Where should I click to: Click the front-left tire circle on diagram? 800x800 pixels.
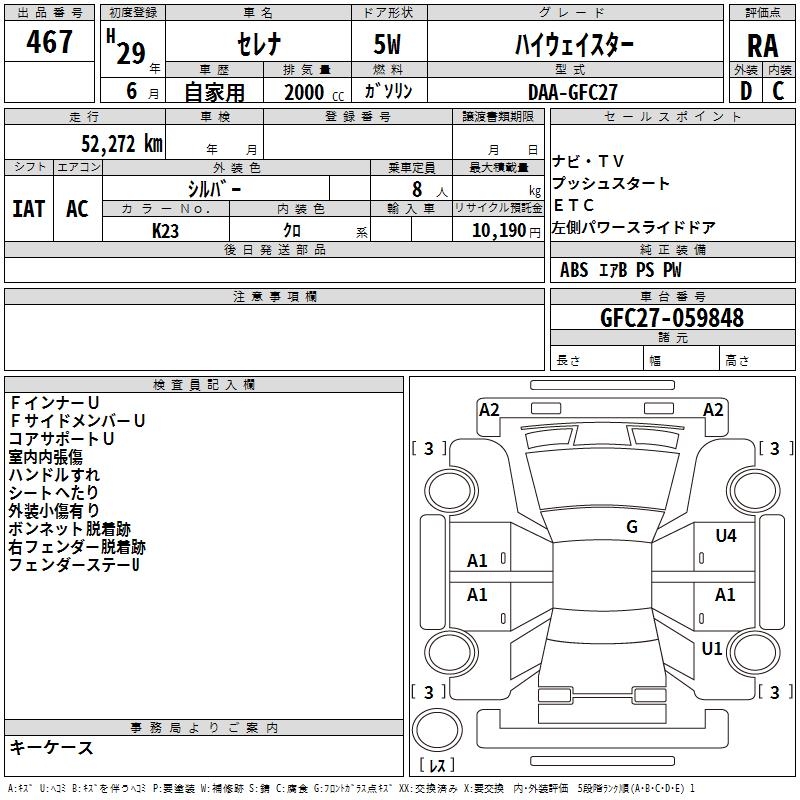451,491
